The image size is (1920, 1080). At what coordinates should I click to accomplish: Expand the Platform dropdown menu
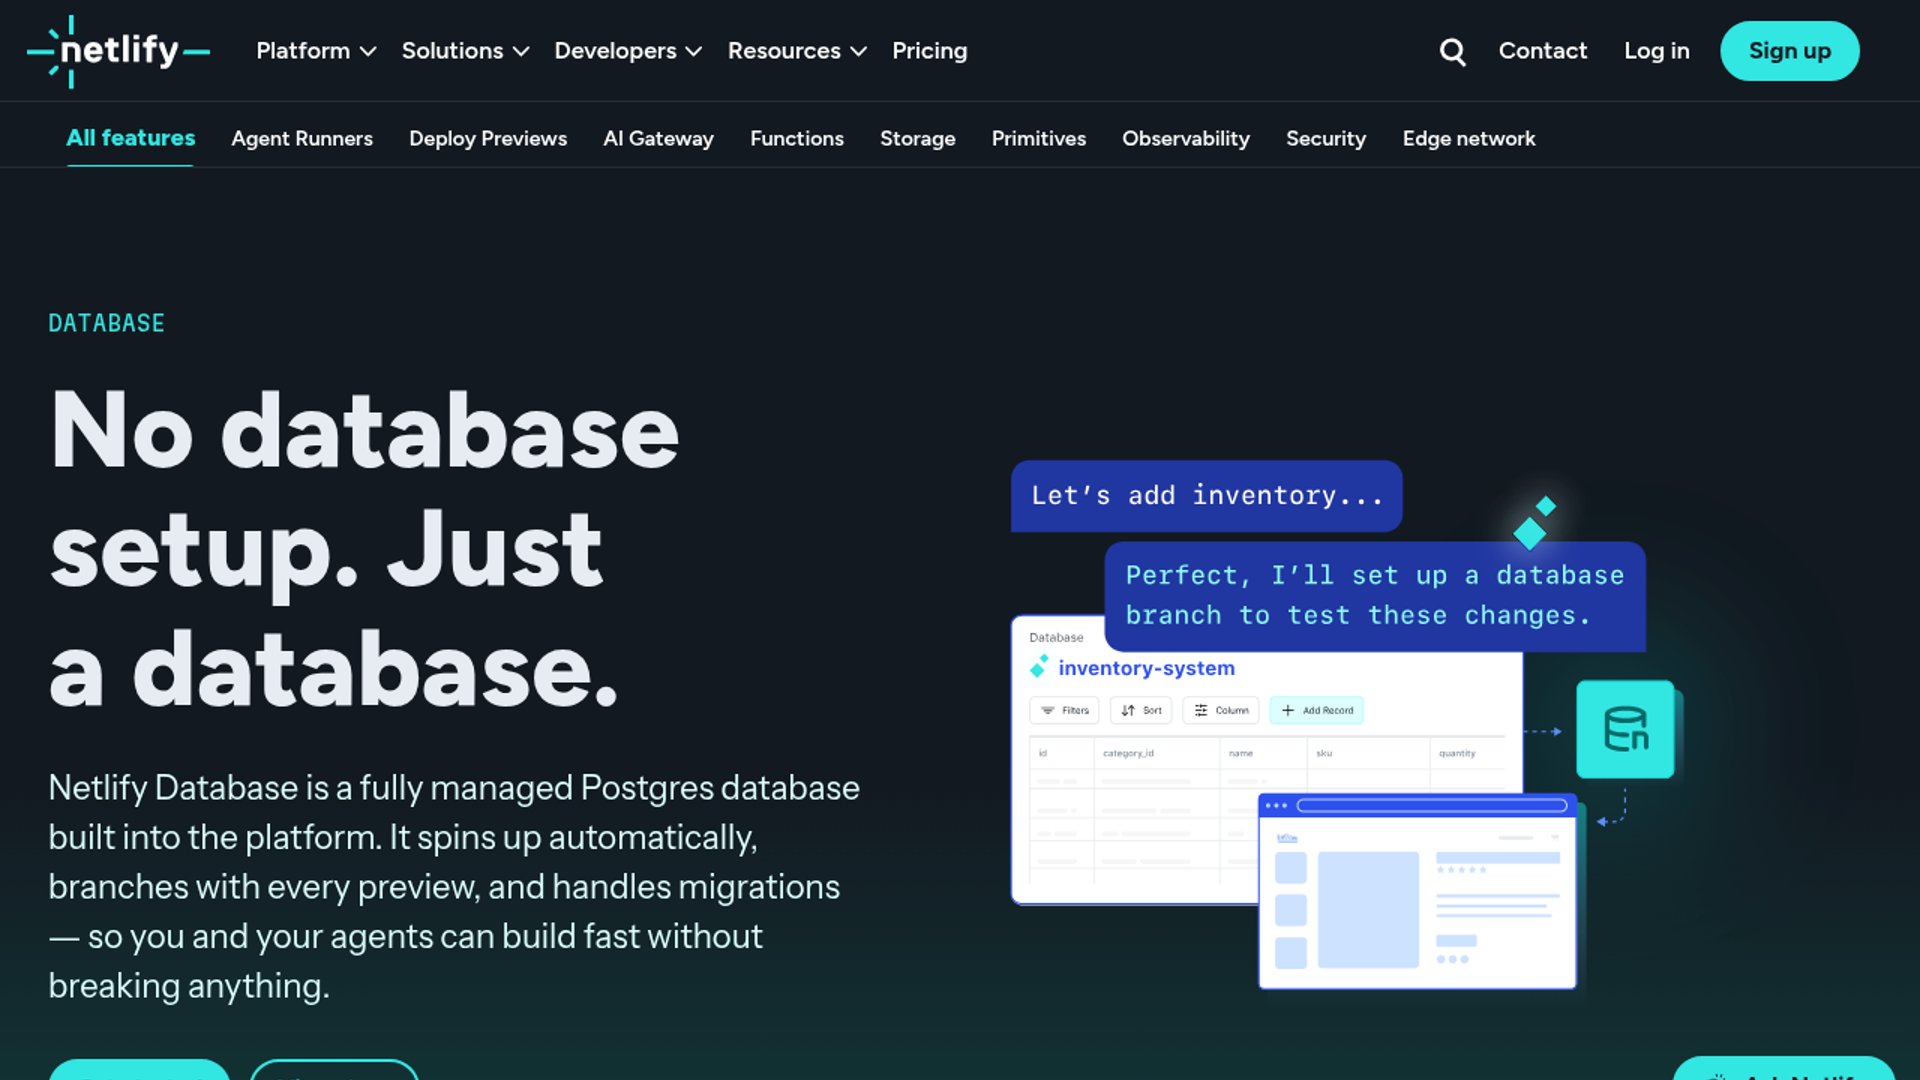(x=316, y=51)
